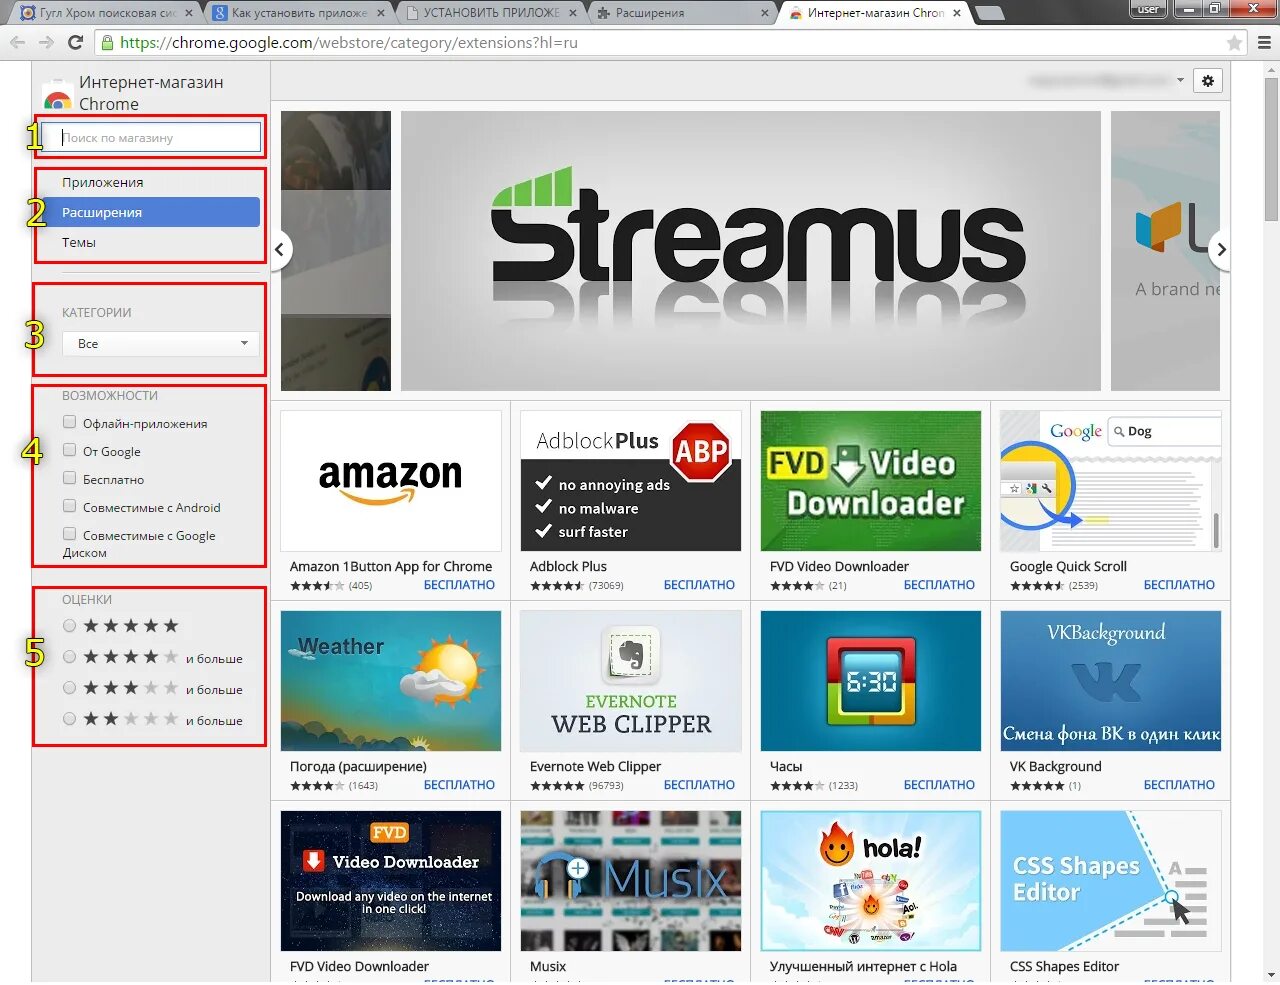Tick the От Google checkbox

(69, 450)
